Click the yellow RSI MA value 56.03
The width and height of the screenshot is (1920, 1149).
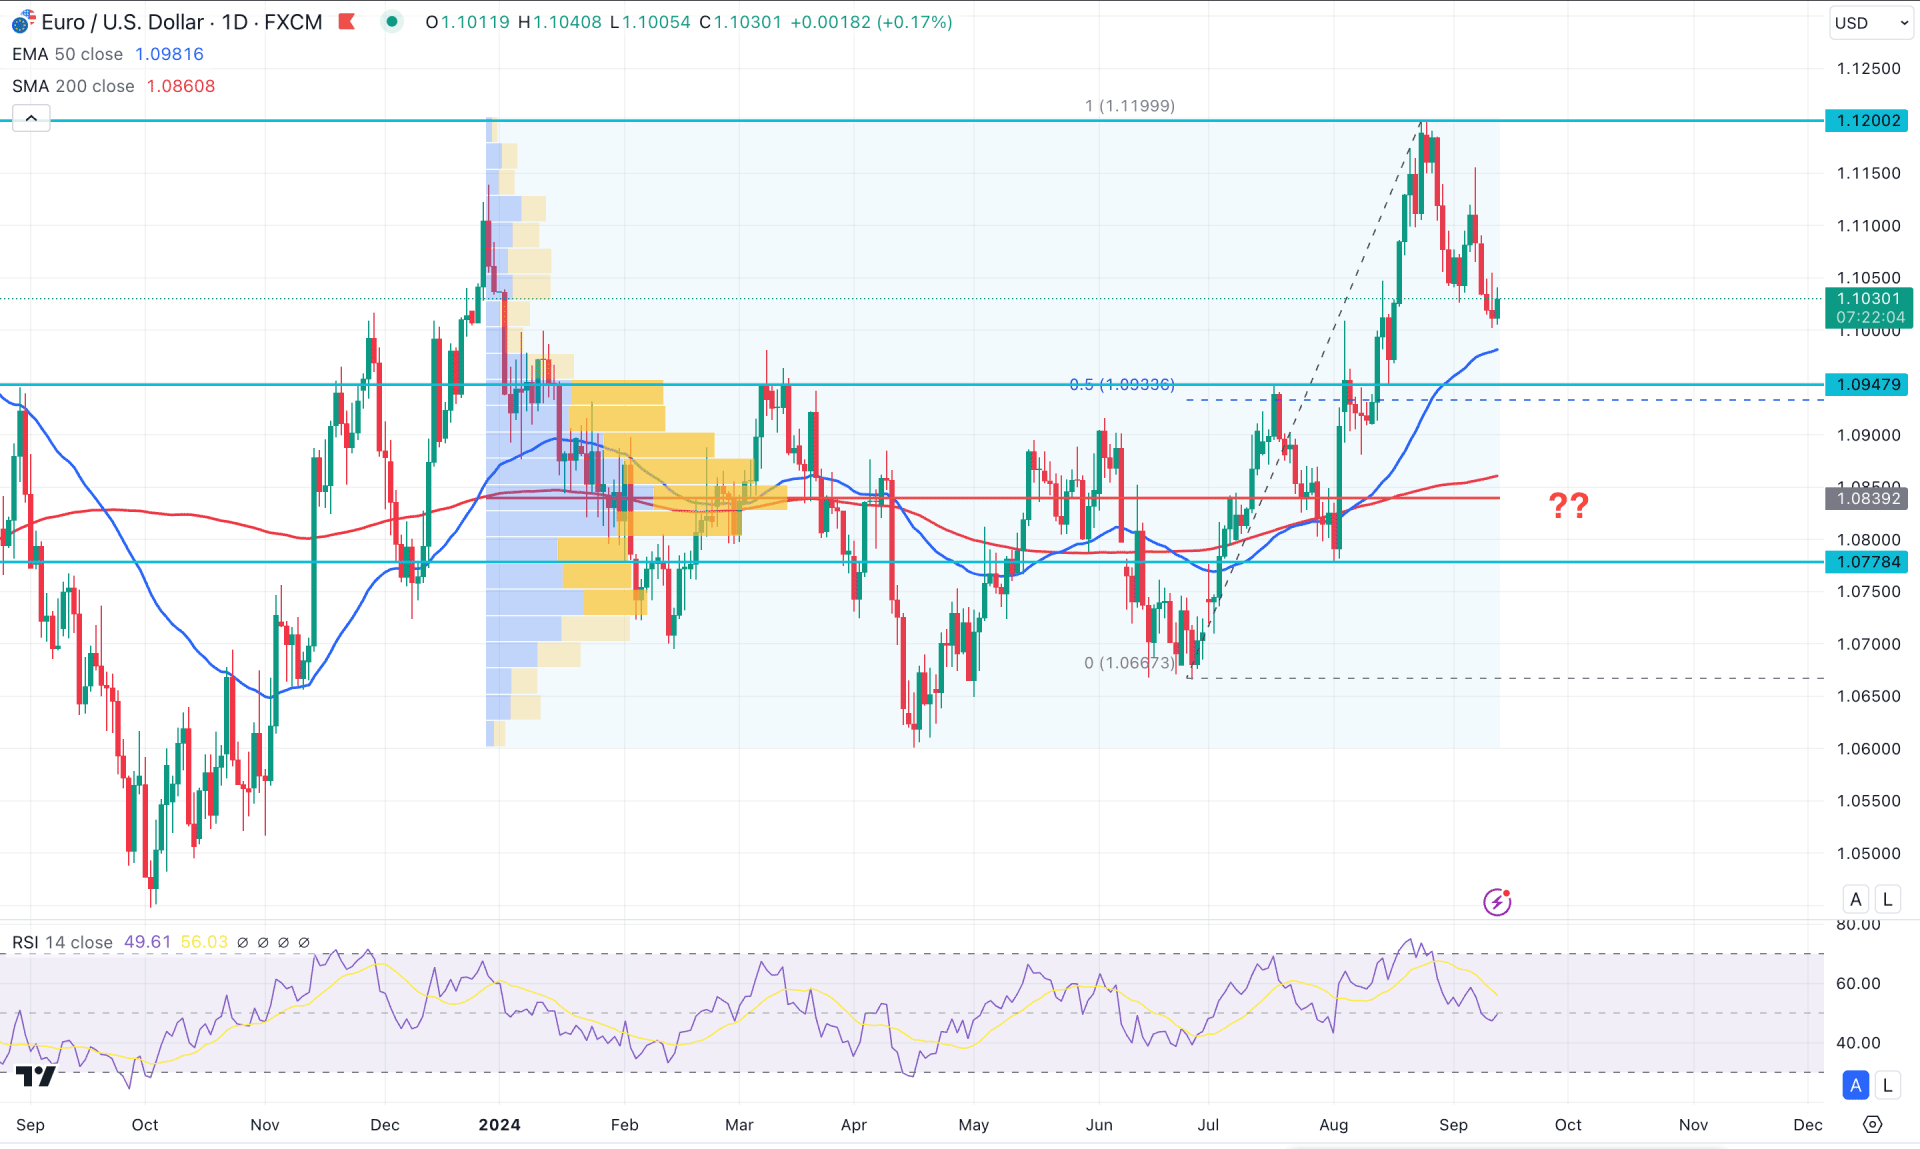coord(204,942)
